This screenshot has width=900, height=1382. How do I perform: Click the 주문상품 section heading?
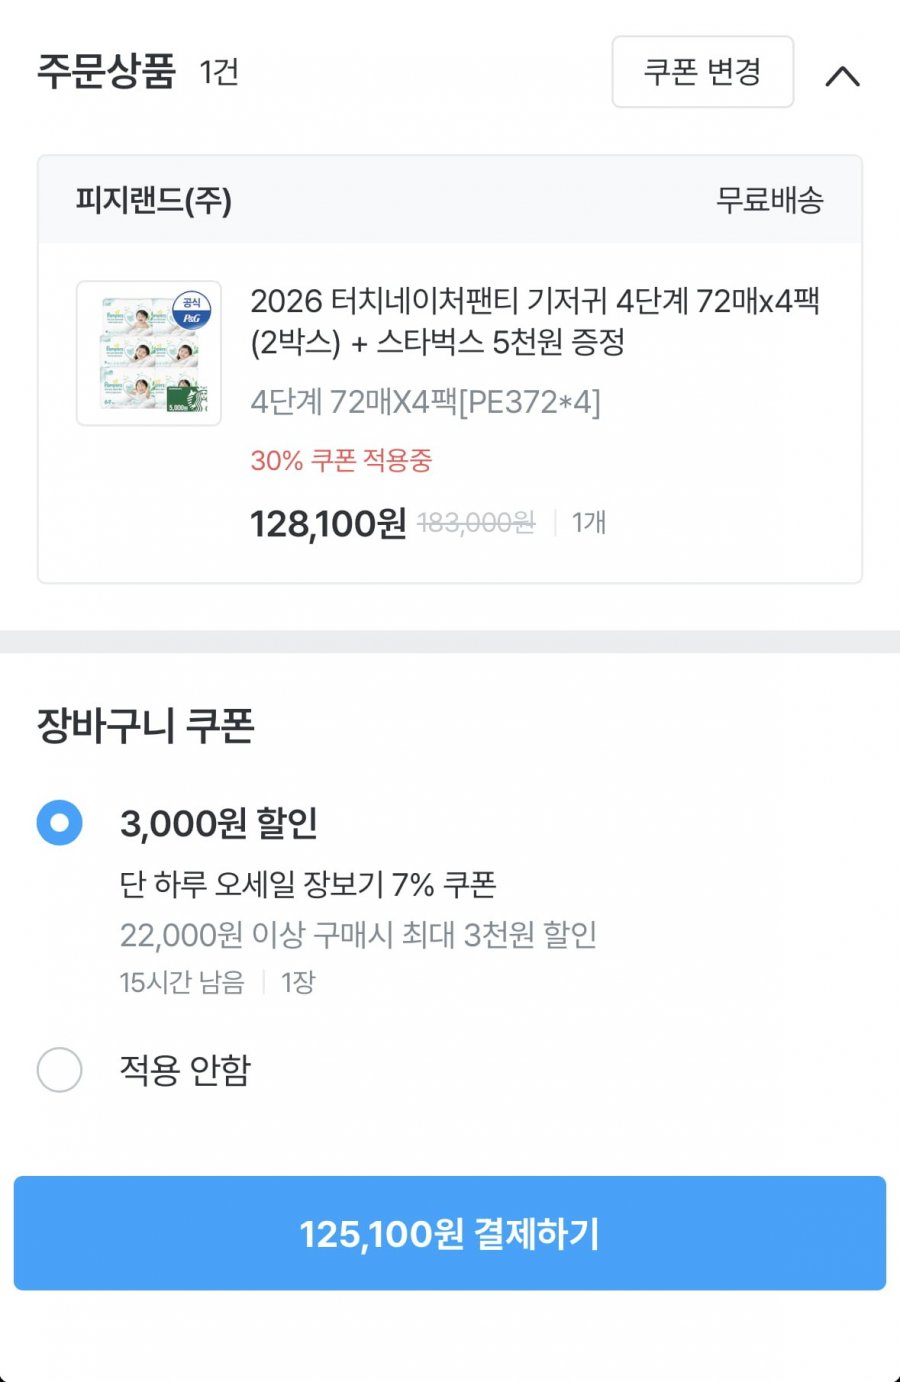106,72
